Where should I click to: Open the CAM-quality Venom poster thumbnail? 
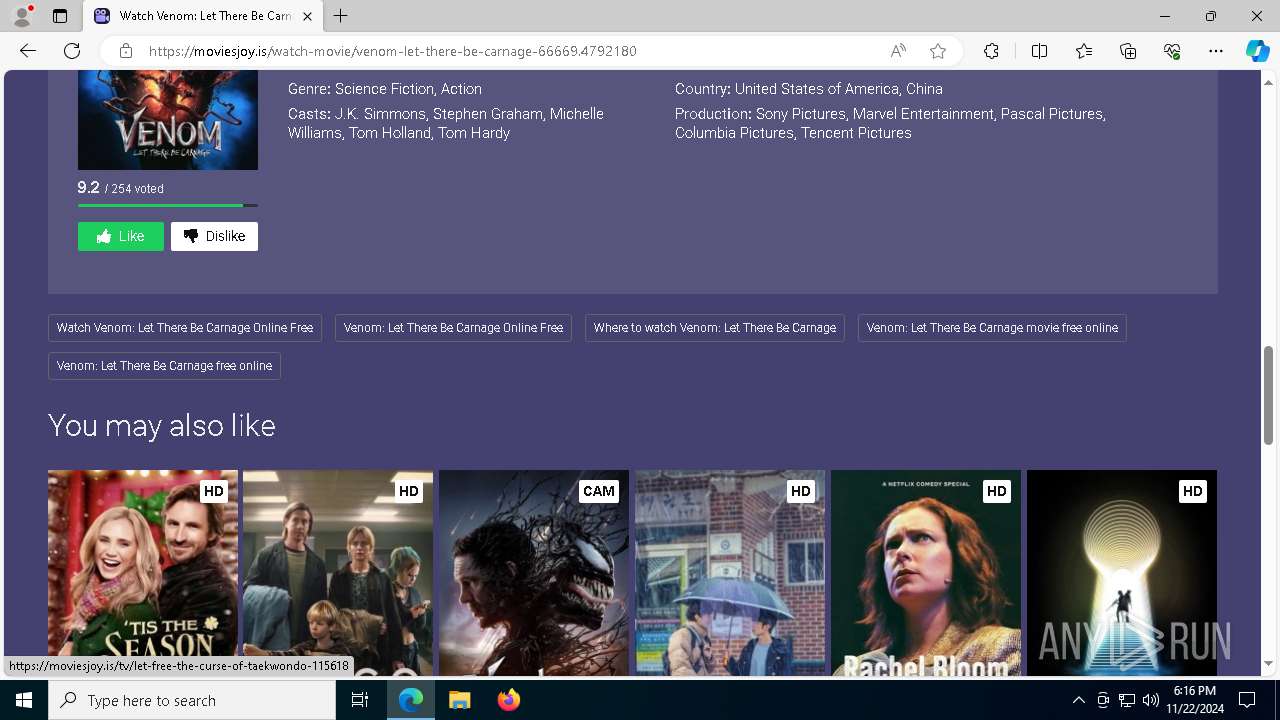click(534, 573)
